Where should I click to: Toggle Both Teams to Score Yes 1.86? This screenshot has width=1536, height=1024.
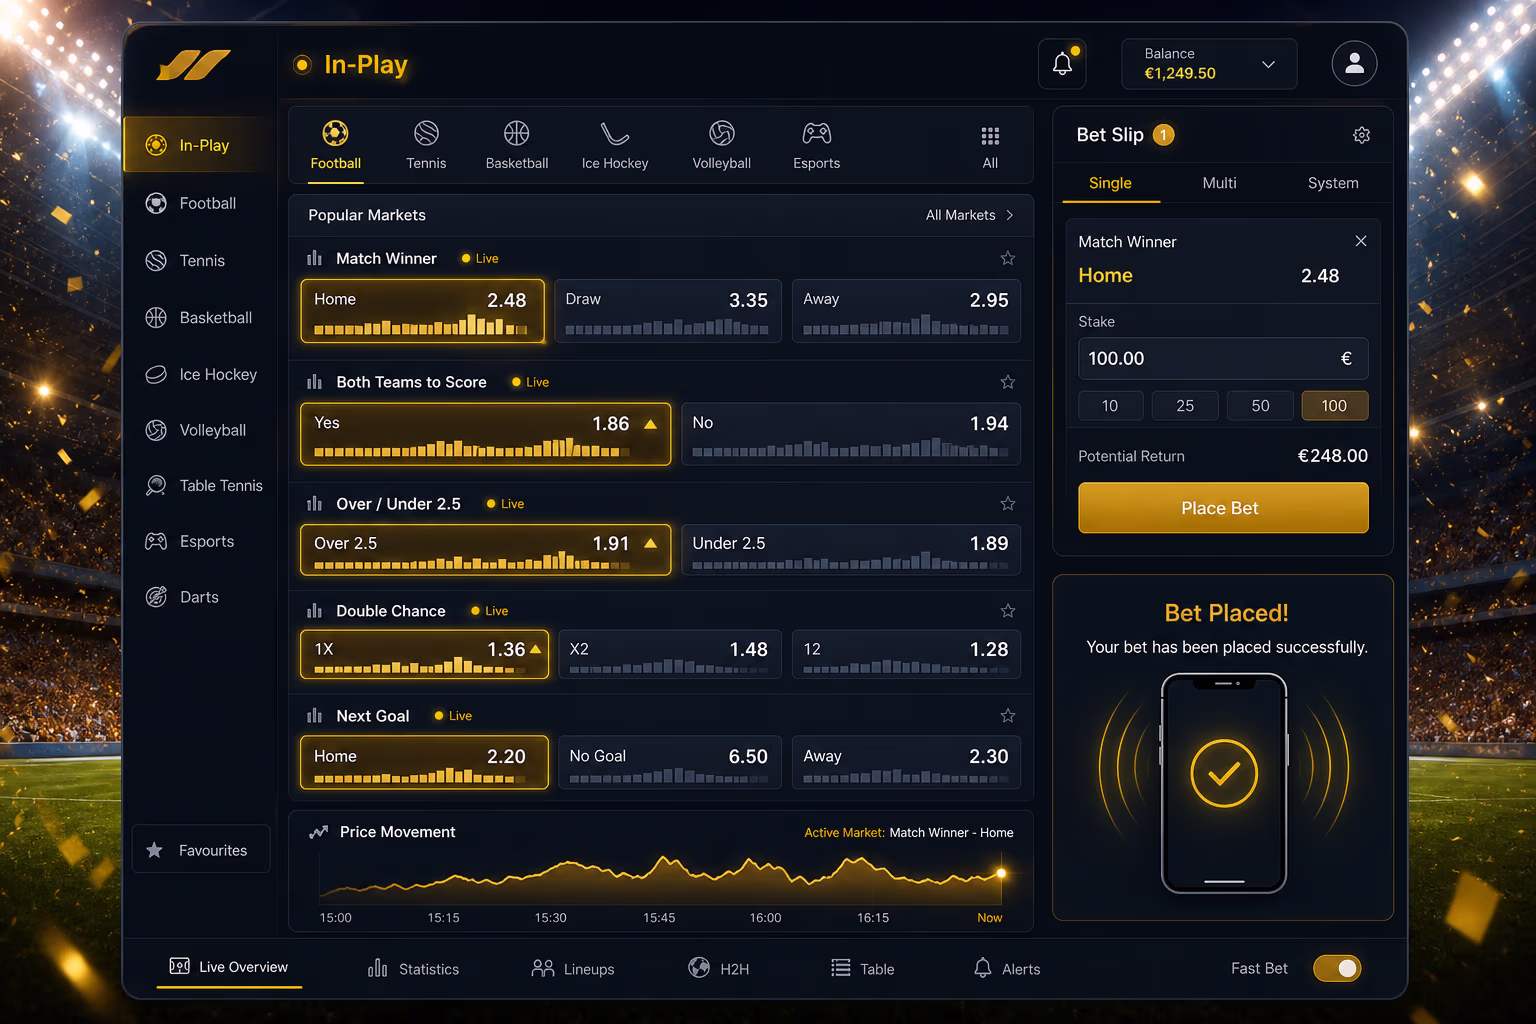[x=485, y=434]
